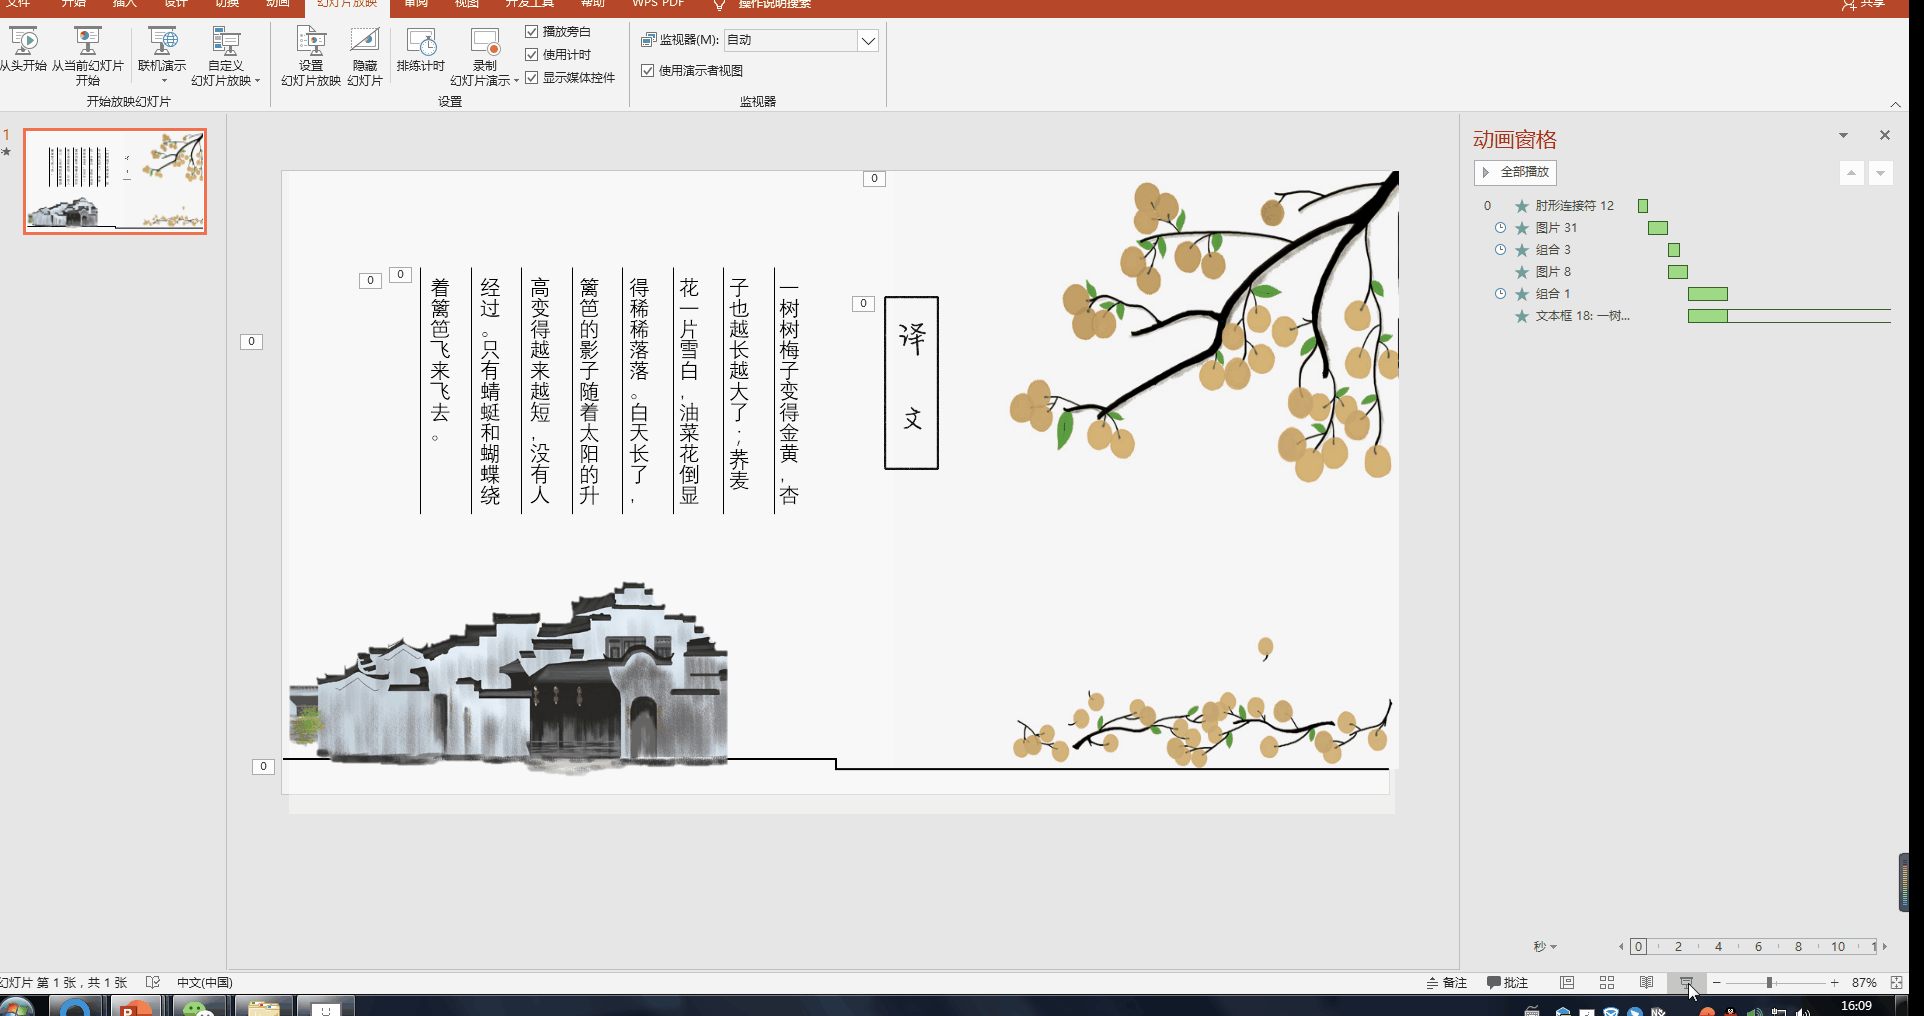
Task: Select slide 1 thumbnail
Action: [115, 181]
